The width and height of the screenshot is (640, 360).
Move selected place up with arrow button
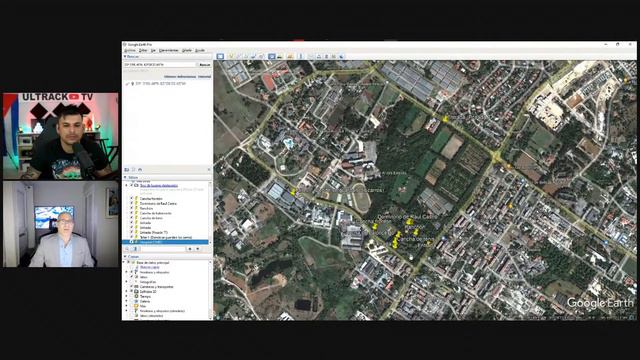pos(190,249)
